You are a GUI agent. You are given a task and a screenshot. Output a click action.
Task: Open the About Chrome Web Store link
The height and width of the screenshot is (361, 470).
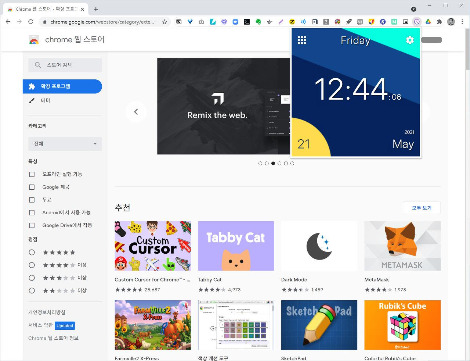[53, 338]
